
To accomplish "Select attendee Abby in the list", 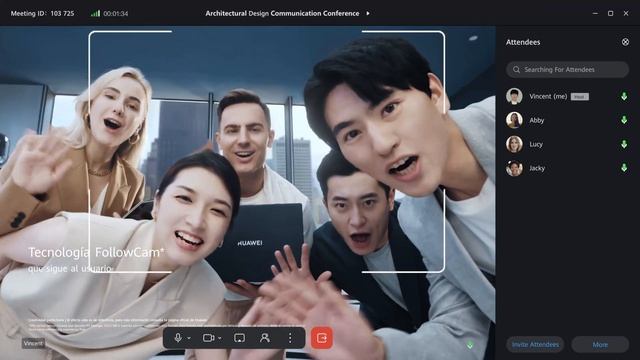I will coord(567,120).
